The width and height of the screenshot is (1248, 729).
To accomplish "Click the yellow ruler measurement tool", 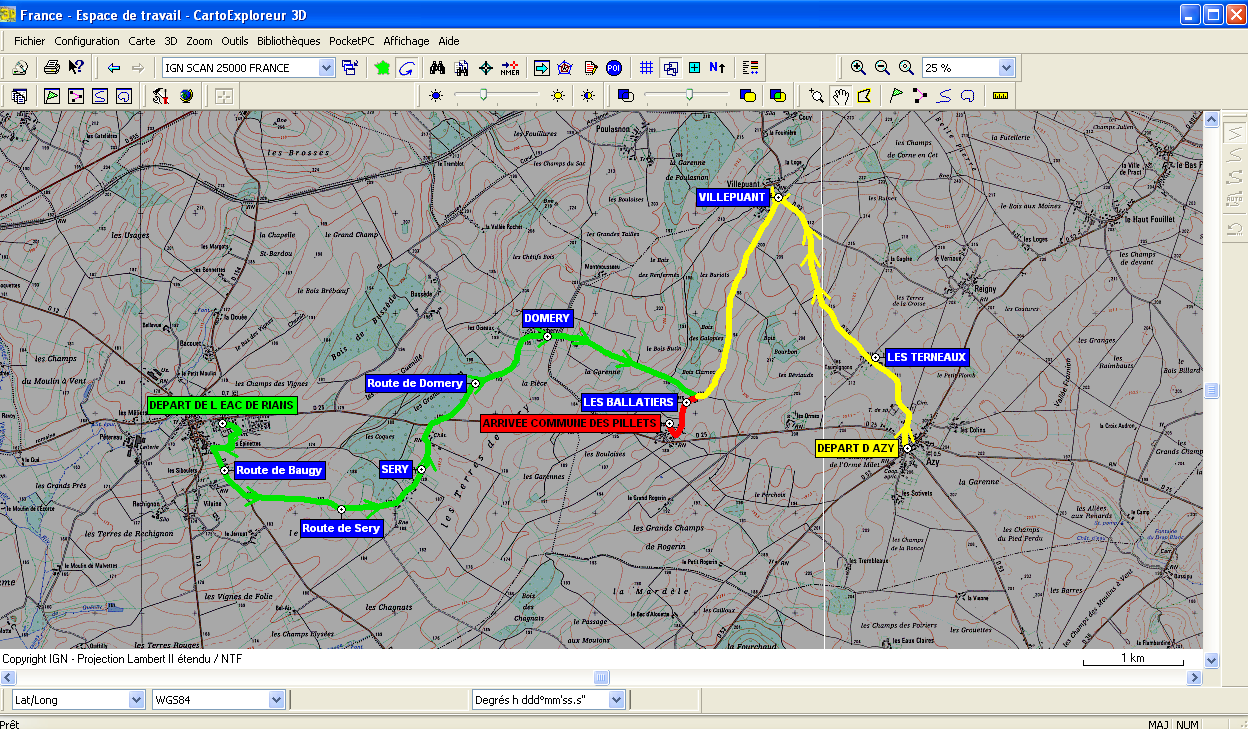I will tap(1000, 96).
